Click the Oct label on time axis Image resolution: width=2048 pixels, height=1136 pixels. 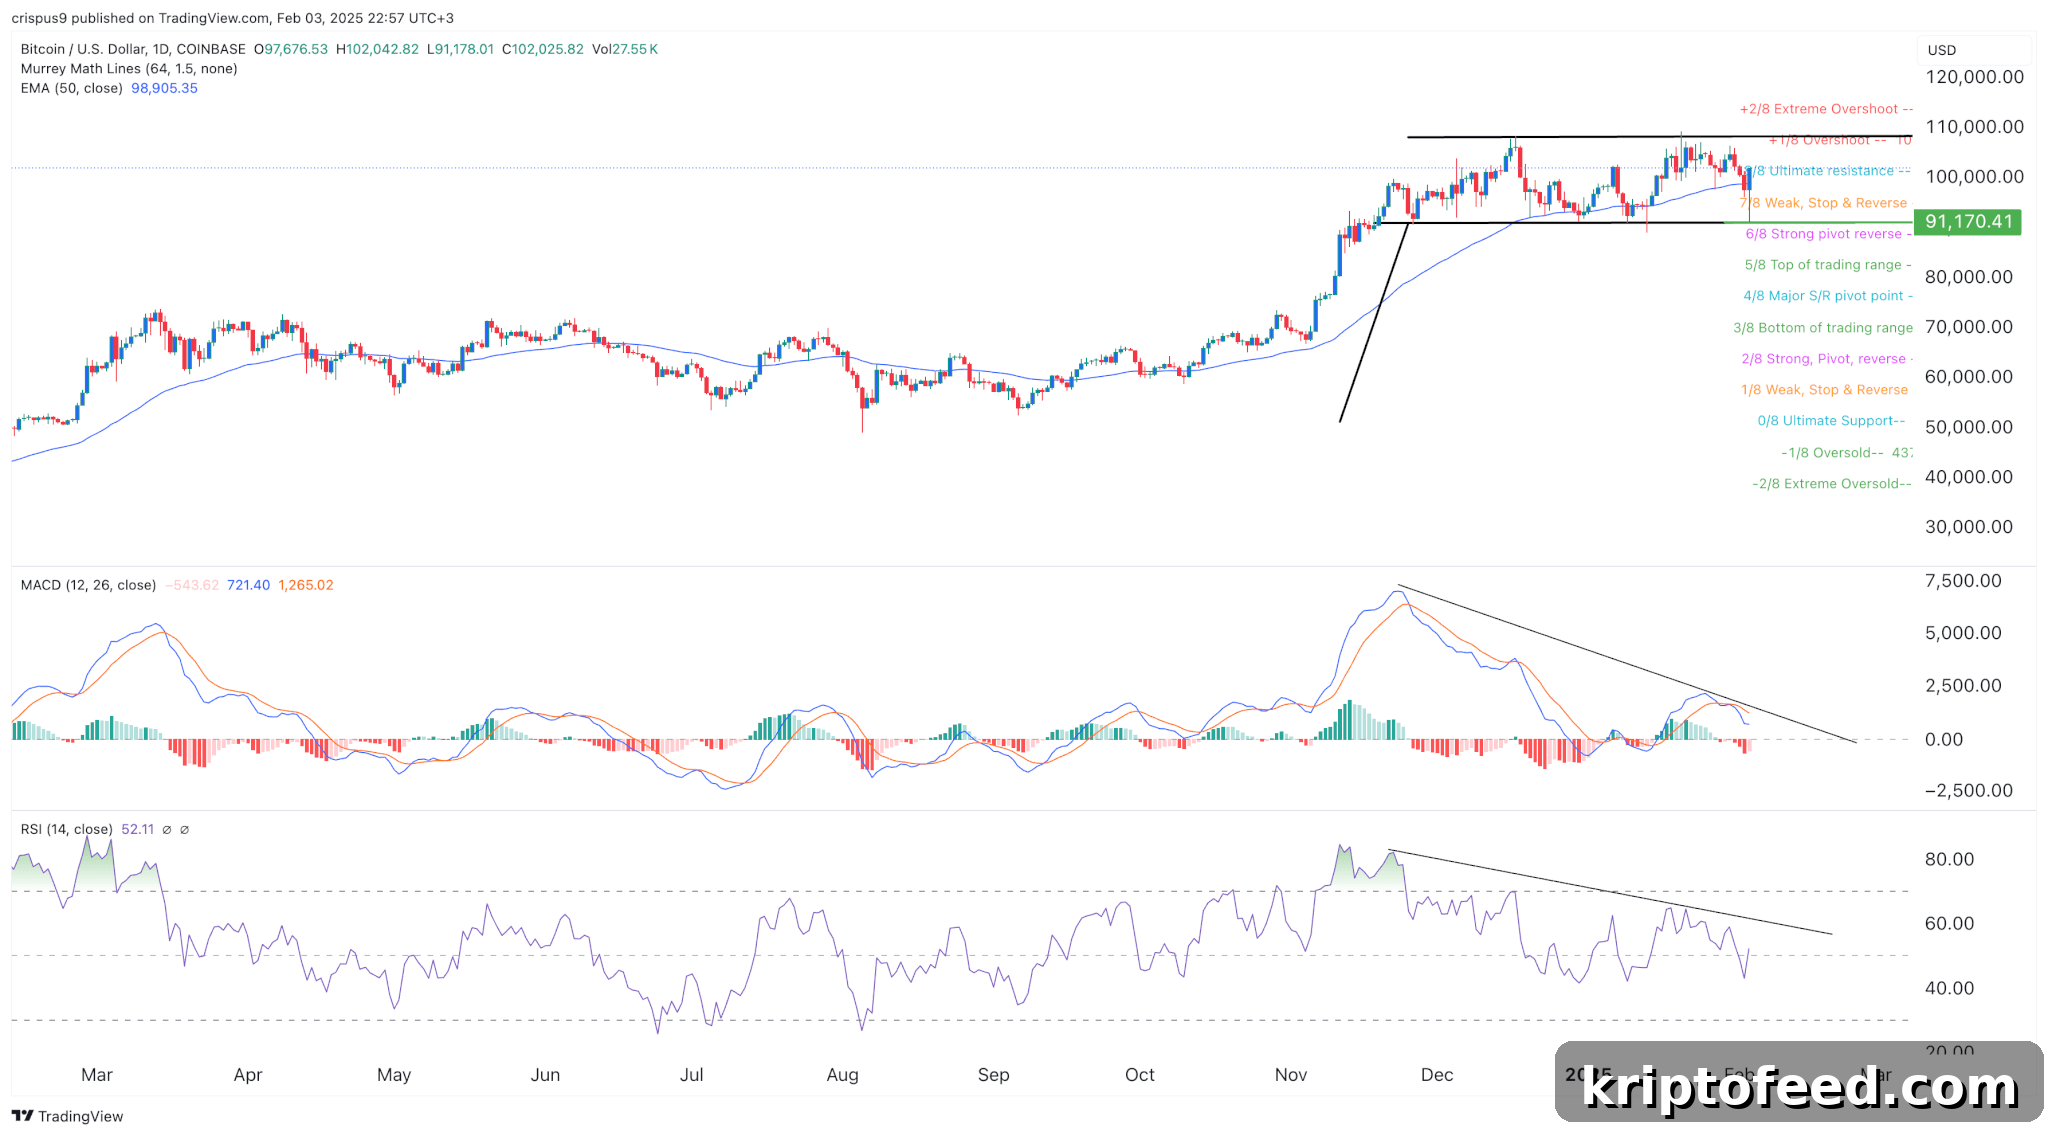1140,1075
